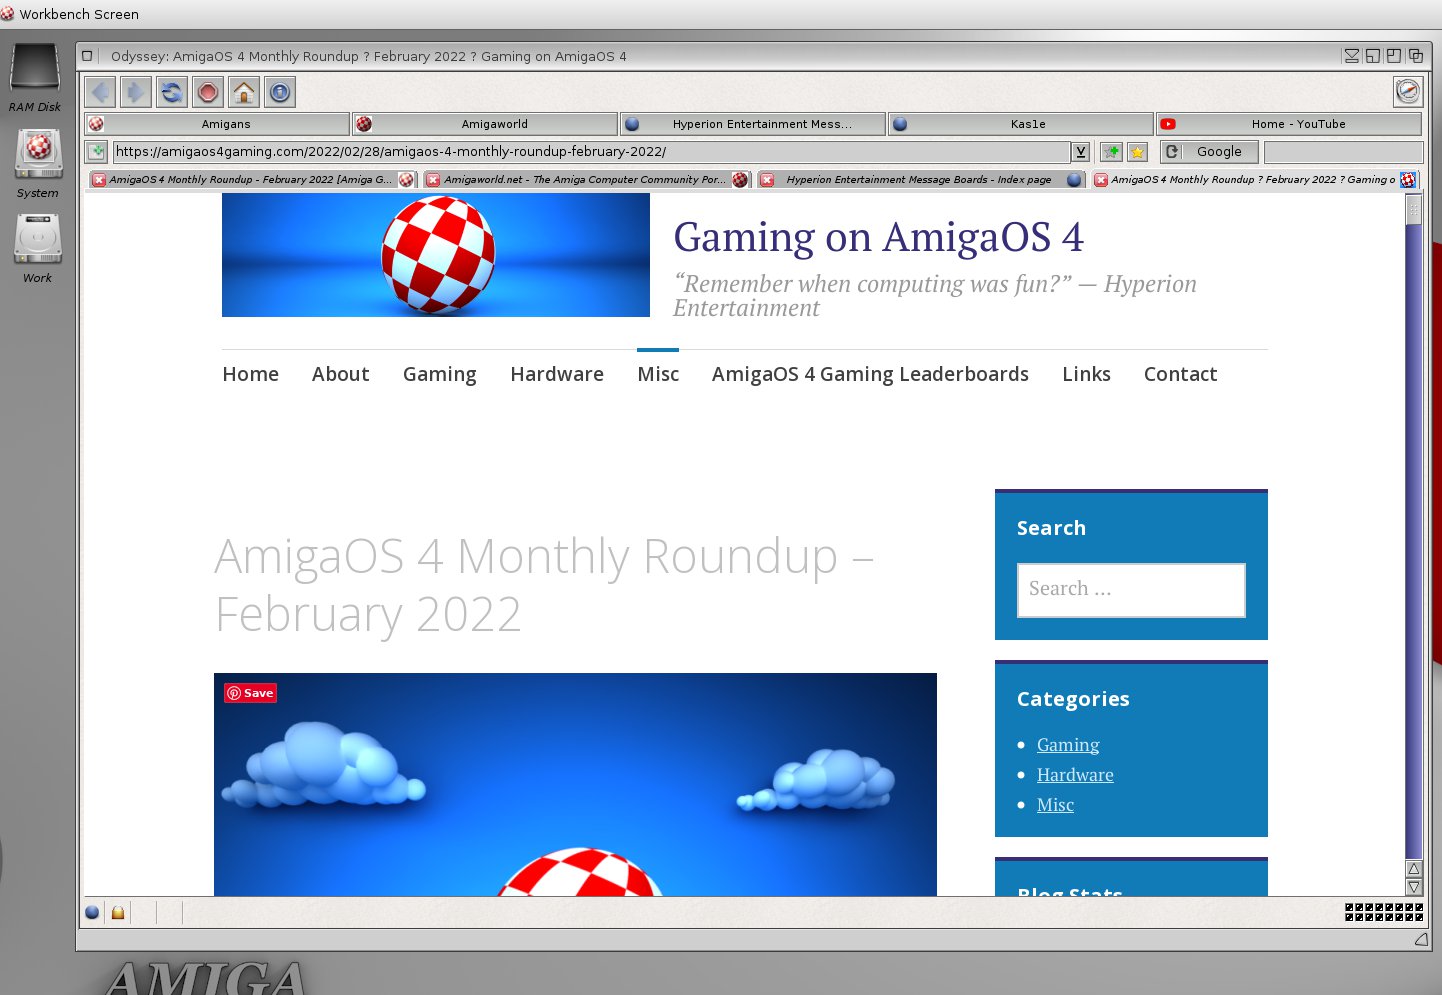This screenshot has height=995, width=1442.
Task: Expand the URL history dropdown arrow
Action: tap(1081, 152)
